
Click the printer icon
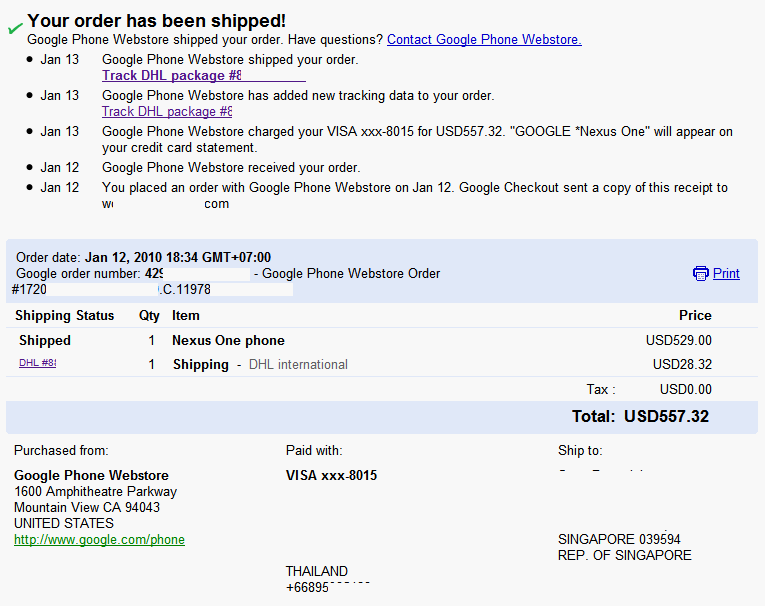701,274
